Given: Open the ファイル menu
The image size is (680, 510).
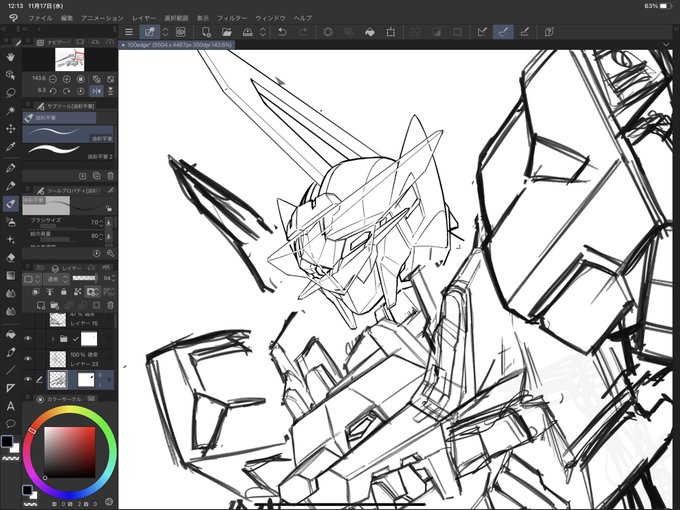Looking at the screenshot, I should (x=40, y=18).
